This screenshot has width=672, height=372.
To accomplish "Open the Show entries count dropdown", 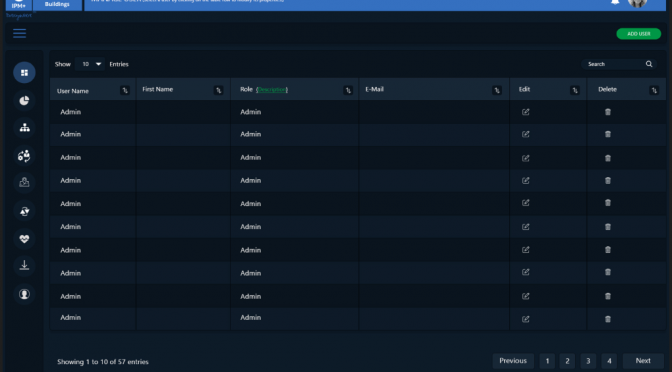I will [90, 64].
